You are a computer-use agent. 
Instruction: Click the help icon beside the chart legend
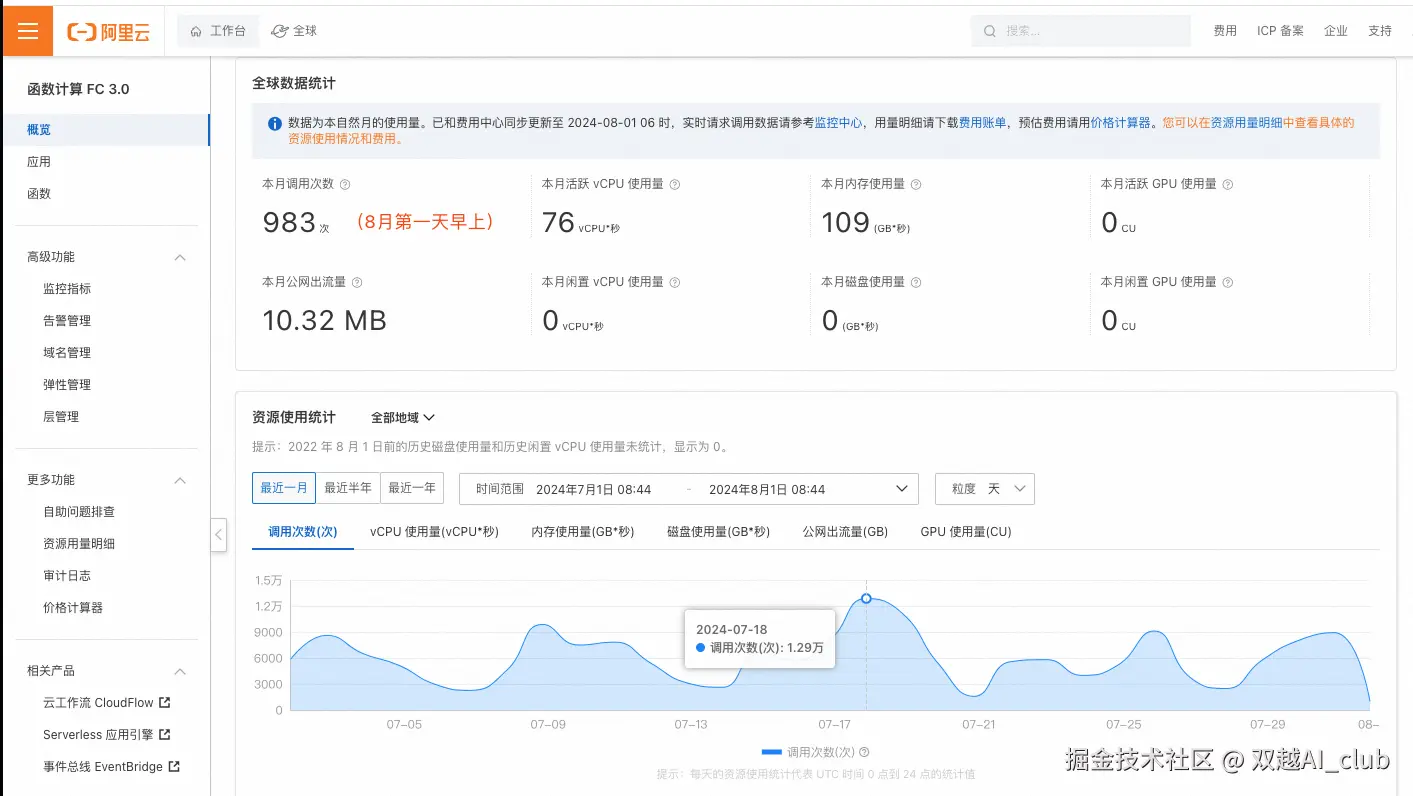(864, 752)
